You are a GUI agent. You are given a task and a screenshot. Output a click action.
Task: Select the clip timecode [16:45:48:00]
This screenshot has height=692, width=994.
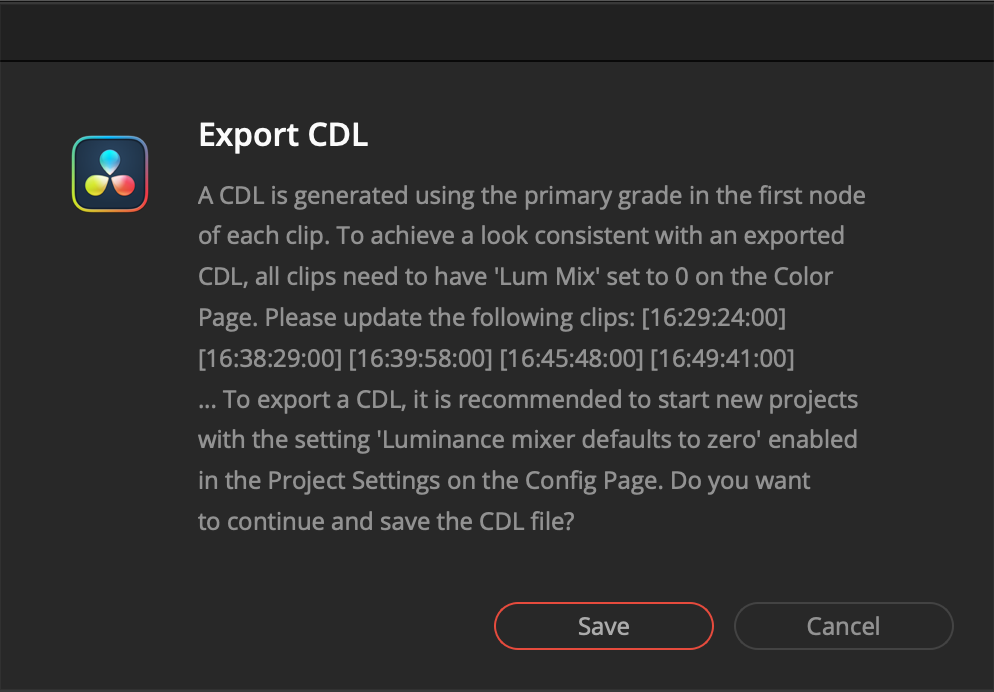point(571,359)
